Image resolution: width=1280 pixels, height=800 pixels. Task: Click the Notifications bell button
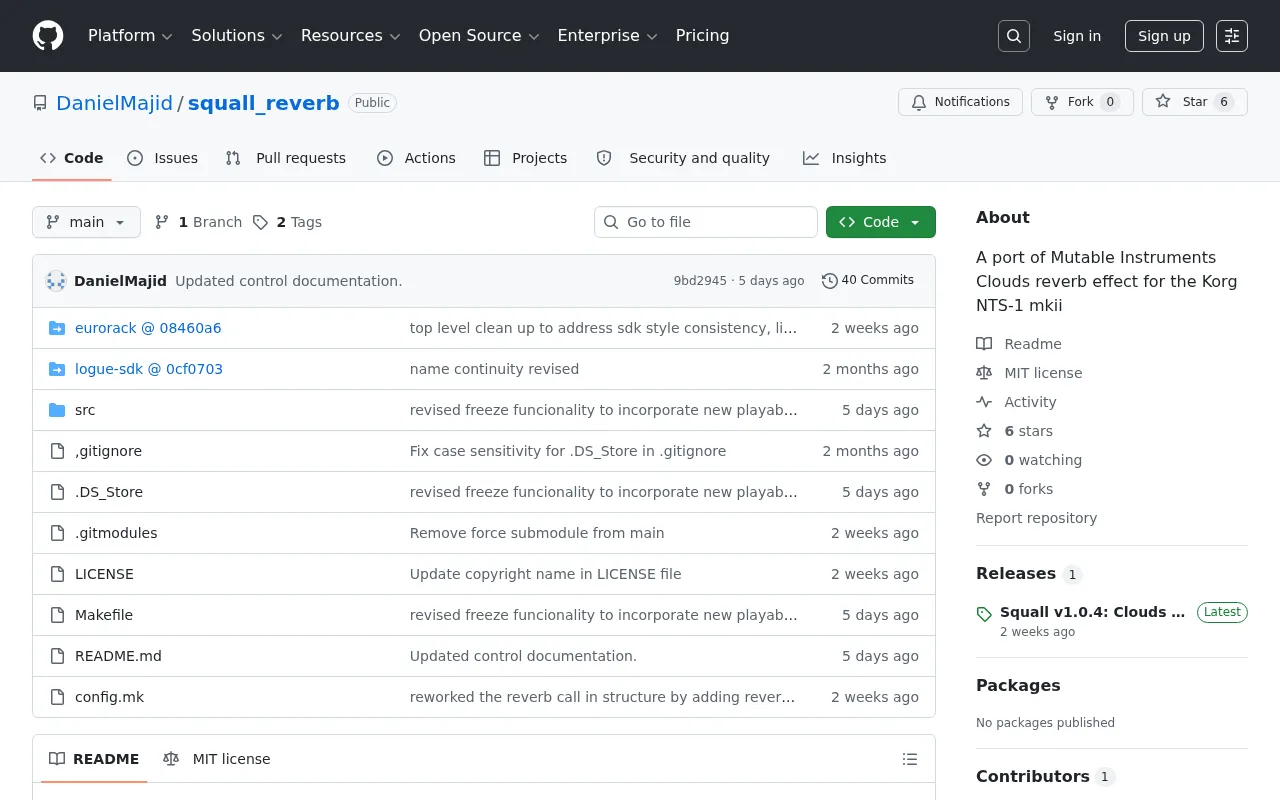pyautogui.click(x=960, y=102)
